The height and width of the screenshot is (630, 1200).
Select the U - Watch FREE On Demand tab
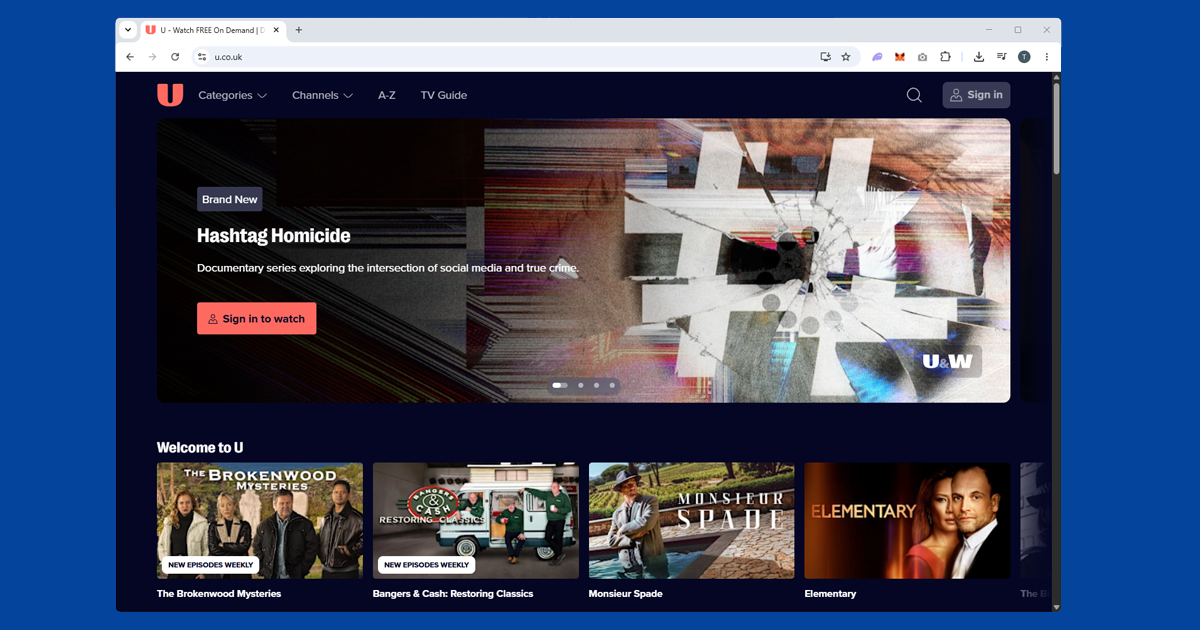click(x=213, y=30)
